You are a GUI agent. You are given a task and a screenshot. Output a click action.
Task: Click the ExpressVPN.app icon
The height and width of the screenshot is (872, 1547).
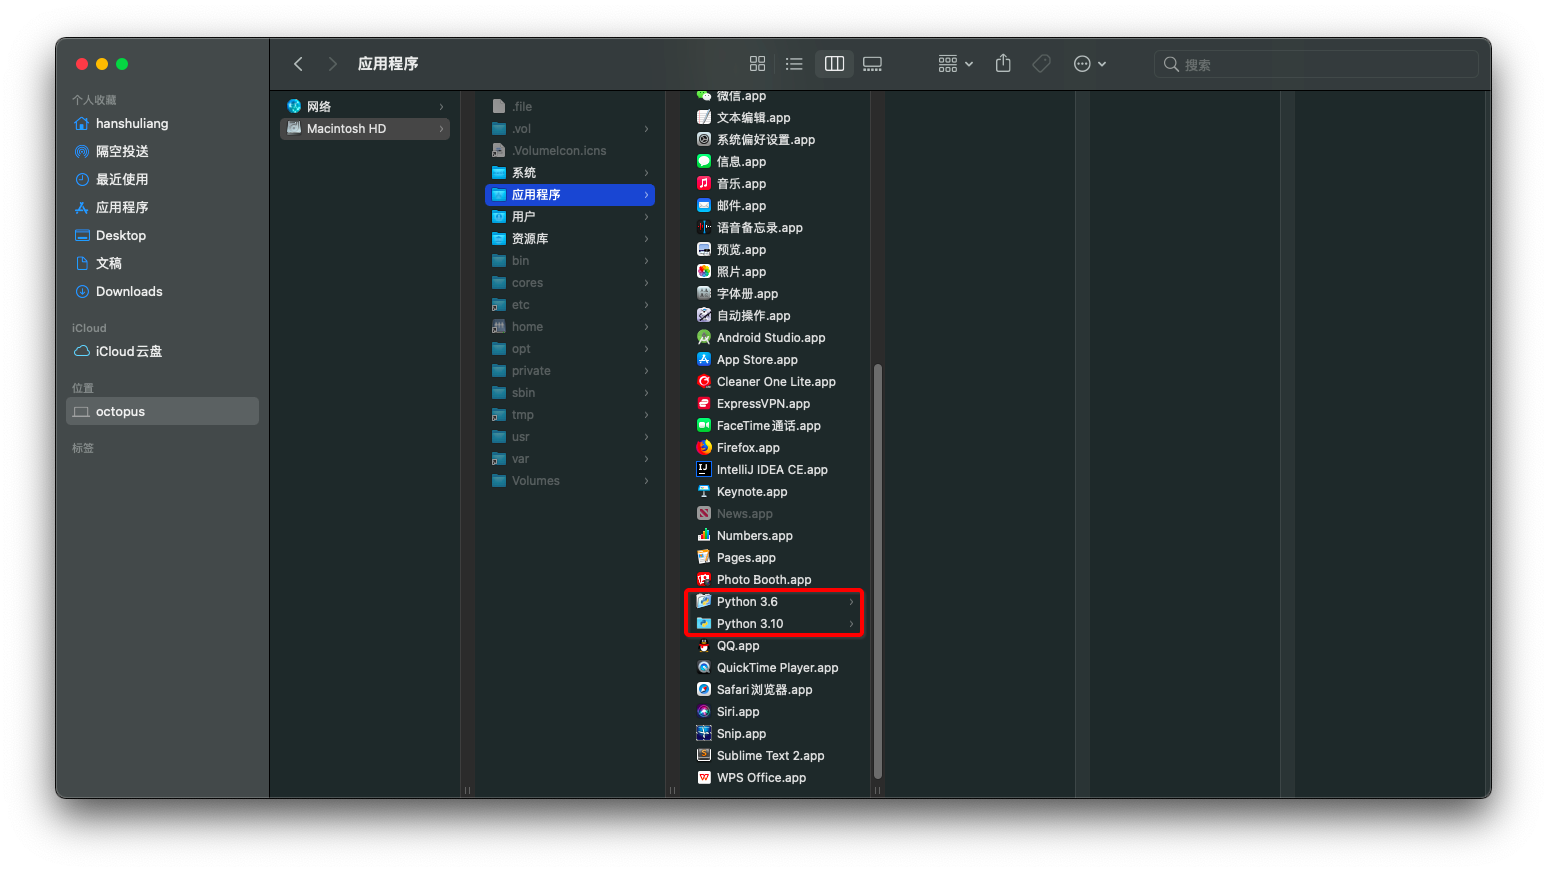(x=704, y=404)
